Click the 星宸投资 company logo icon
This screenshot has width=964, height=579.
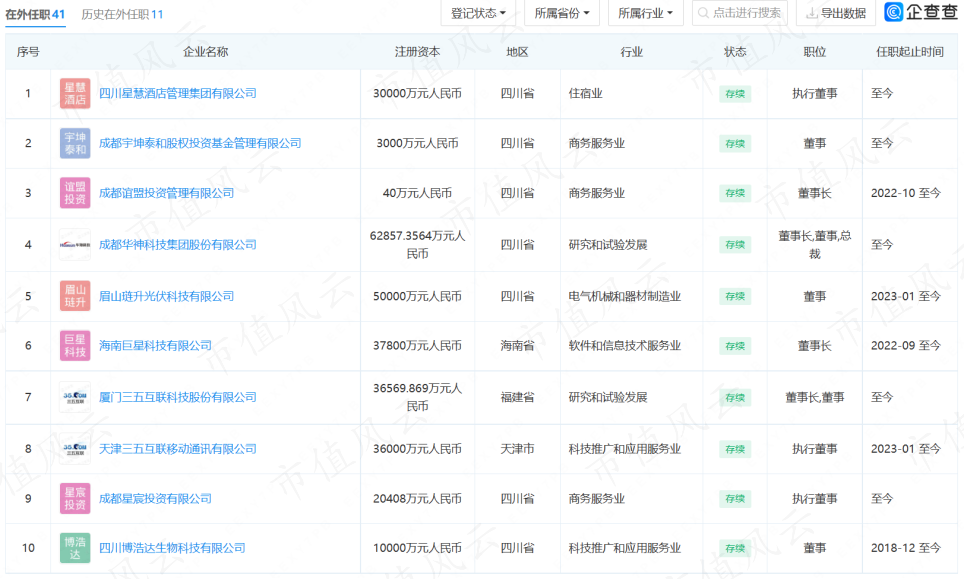(75, 498)
